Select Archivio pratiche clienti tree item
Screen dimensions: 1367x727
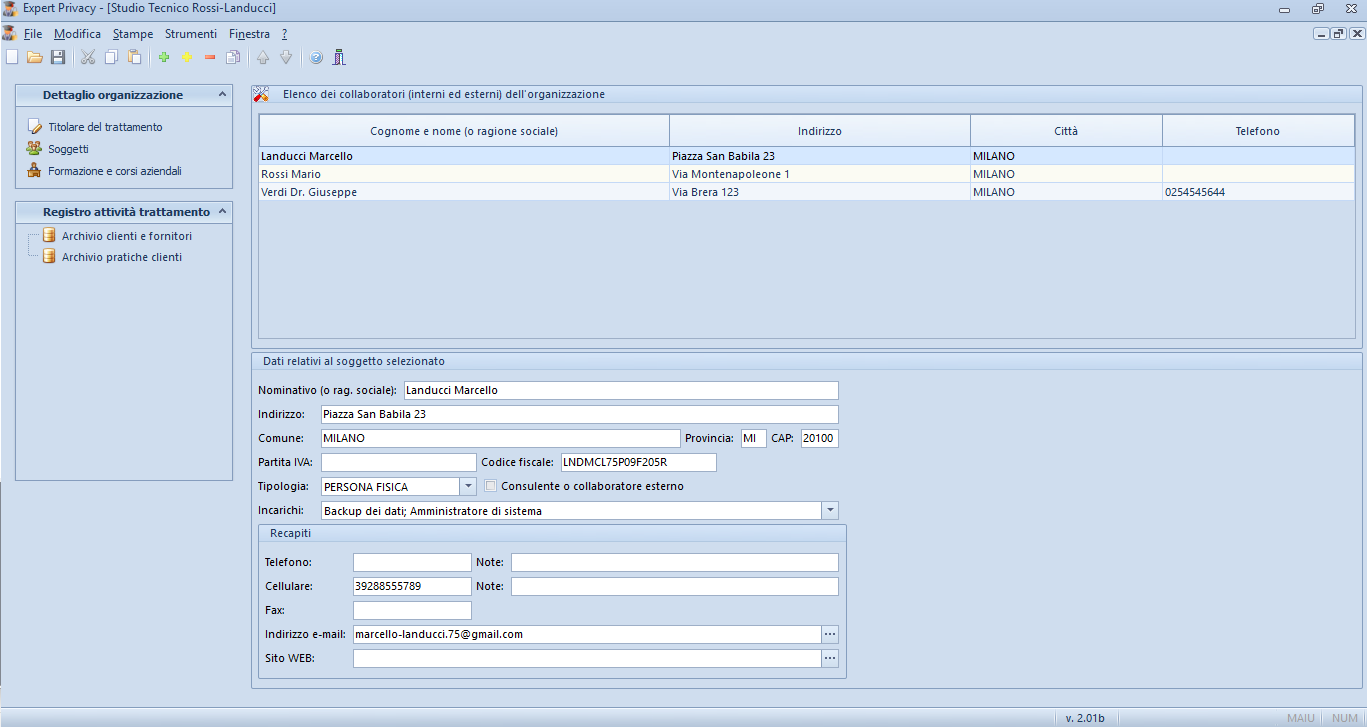pyautogui.click(x=121, y=257)
